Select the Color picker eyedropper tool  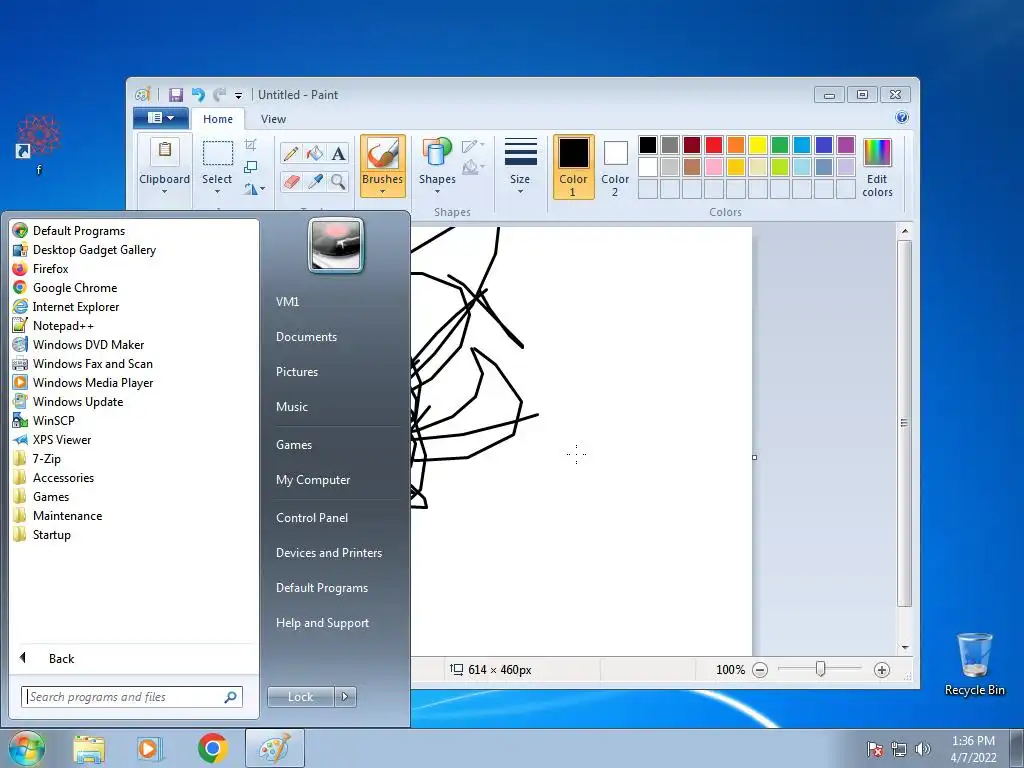pyautogui.click(x=315, y=181)
